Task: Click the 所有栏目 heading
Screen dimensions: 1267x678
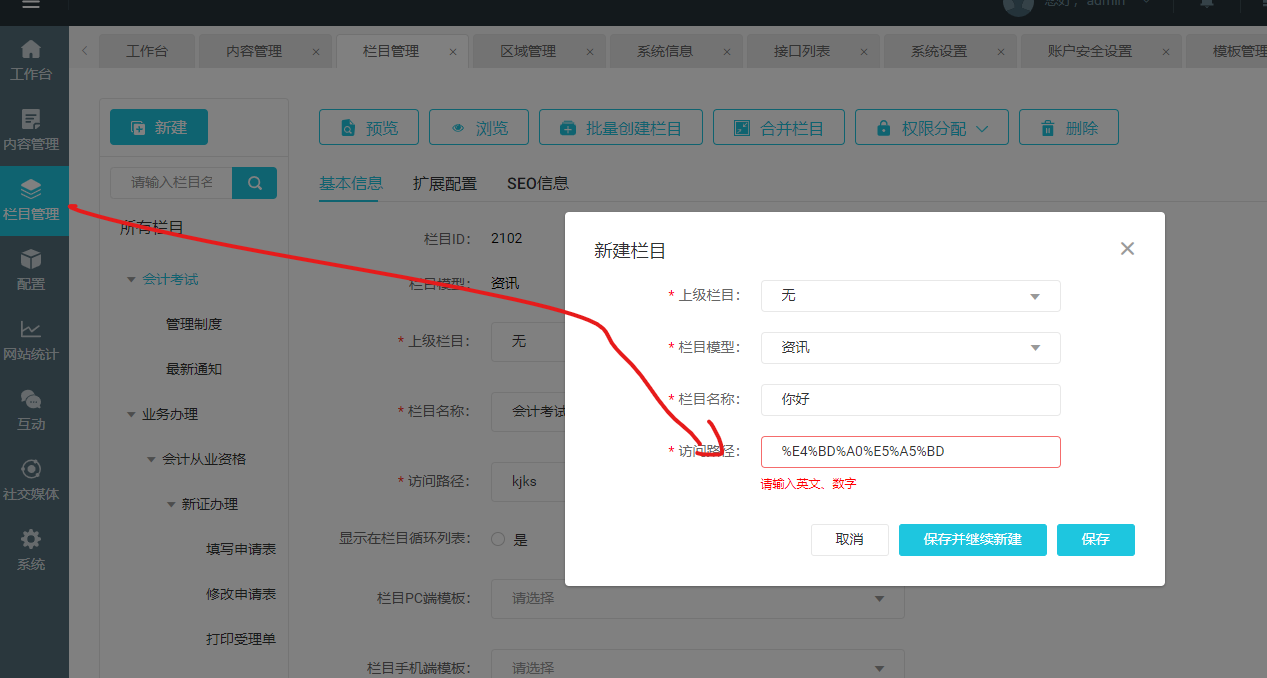Action: tap(152, 228)
